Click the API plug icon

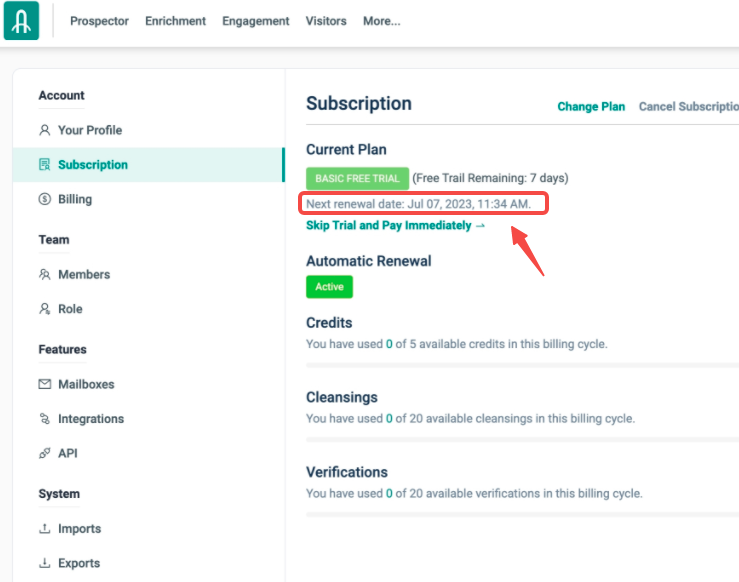tap(44, 453)
